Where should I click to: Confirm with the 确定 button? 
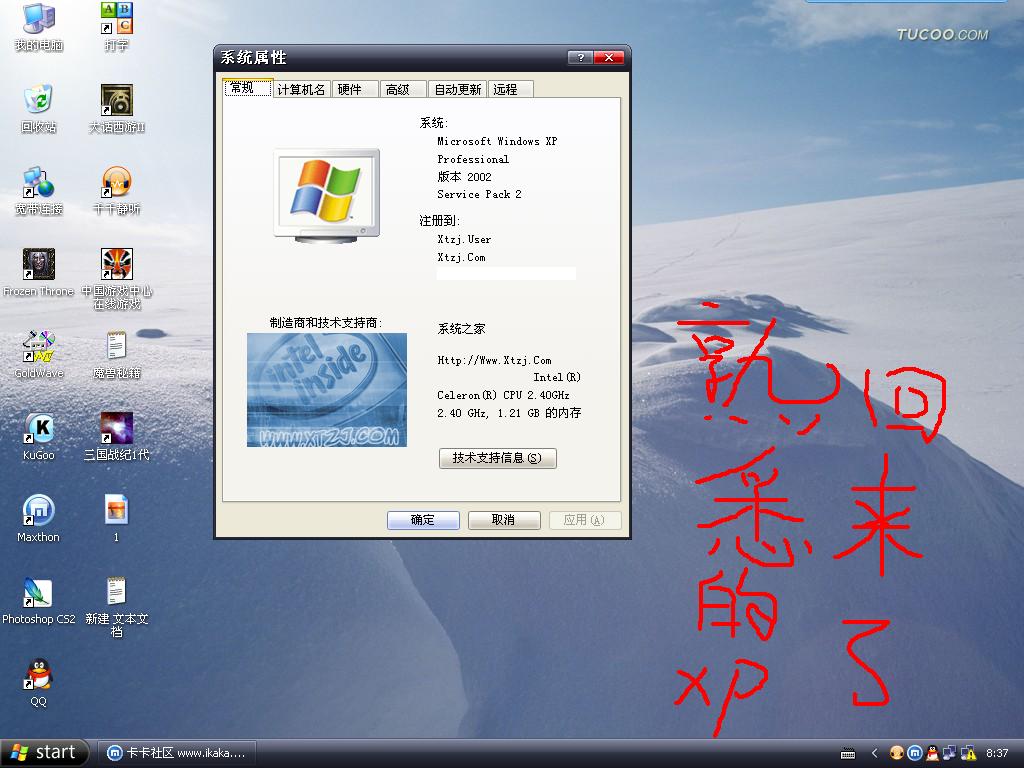pos(423,520)
